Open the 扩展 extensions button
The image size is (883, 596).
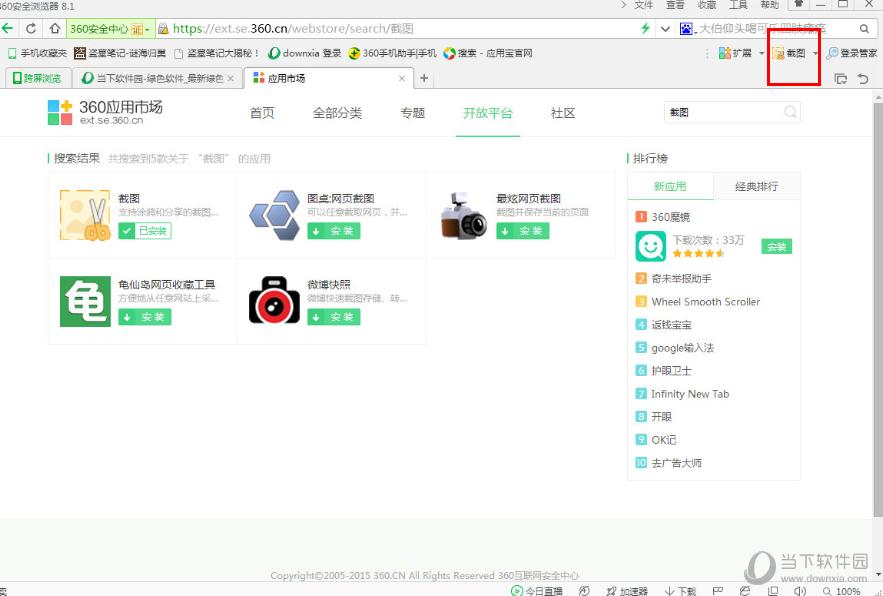coord(735,53)
